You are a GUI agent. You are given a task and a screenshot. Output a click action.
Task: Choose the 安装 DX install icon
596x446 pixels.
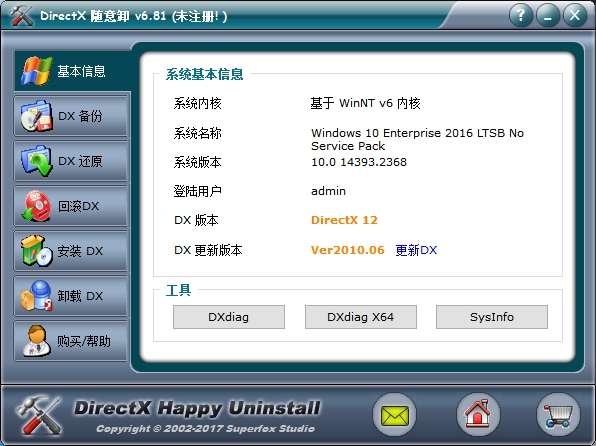36,251
